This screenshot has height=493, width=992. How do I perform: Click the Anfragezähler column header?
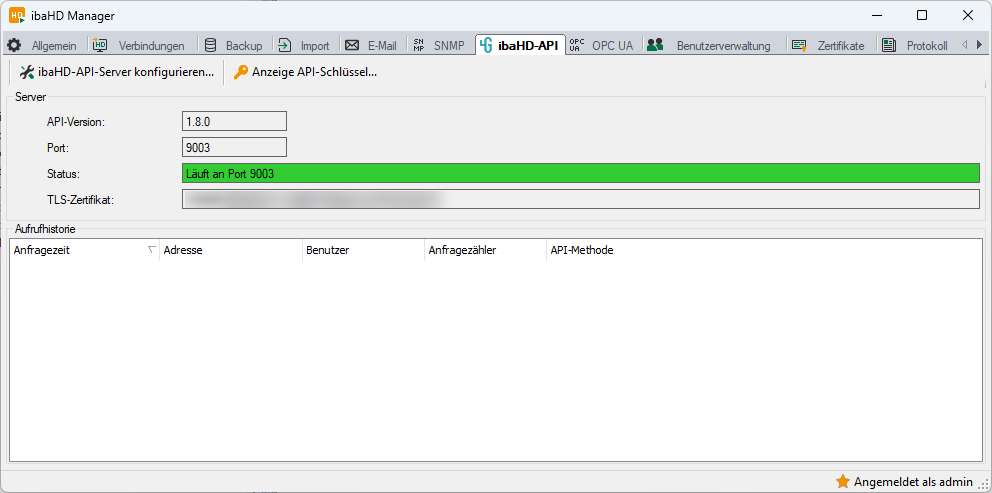tap(485, 250)
